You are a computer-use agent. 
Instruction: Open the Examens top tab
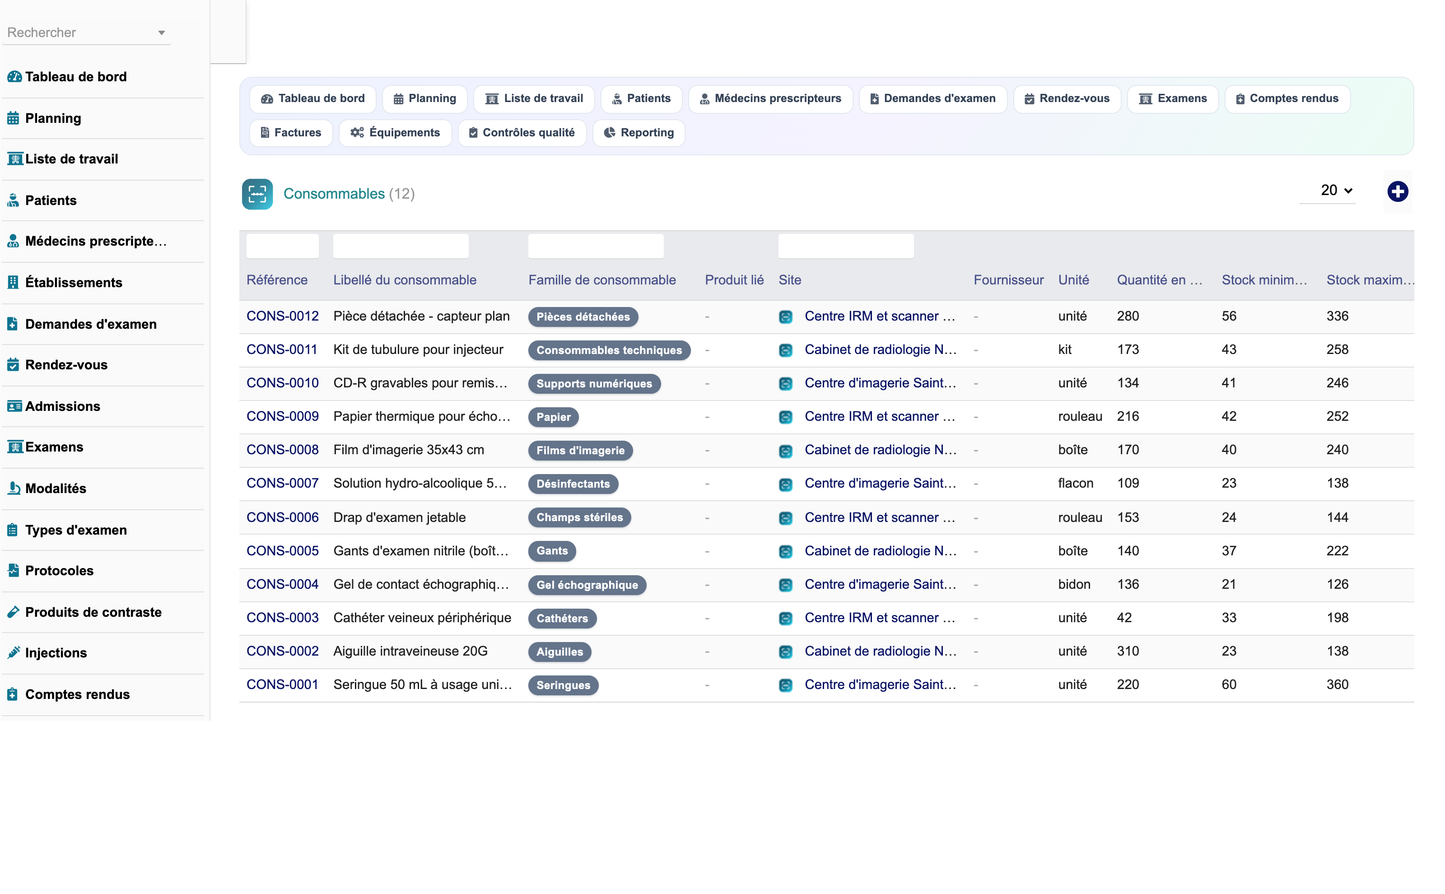click(x=1173, y=99)
